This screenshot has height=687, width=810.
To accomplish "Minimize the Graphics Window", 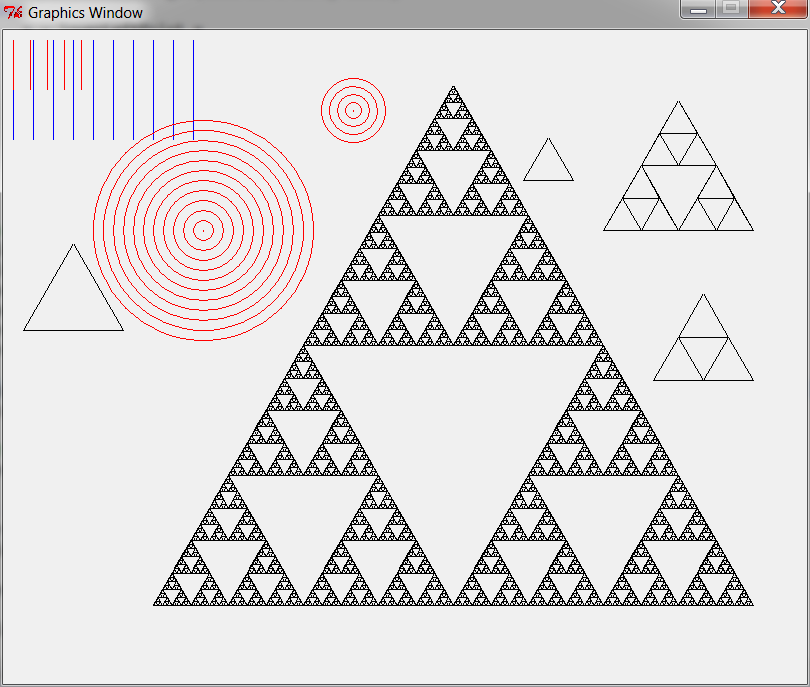I will [x=699, y=9].
